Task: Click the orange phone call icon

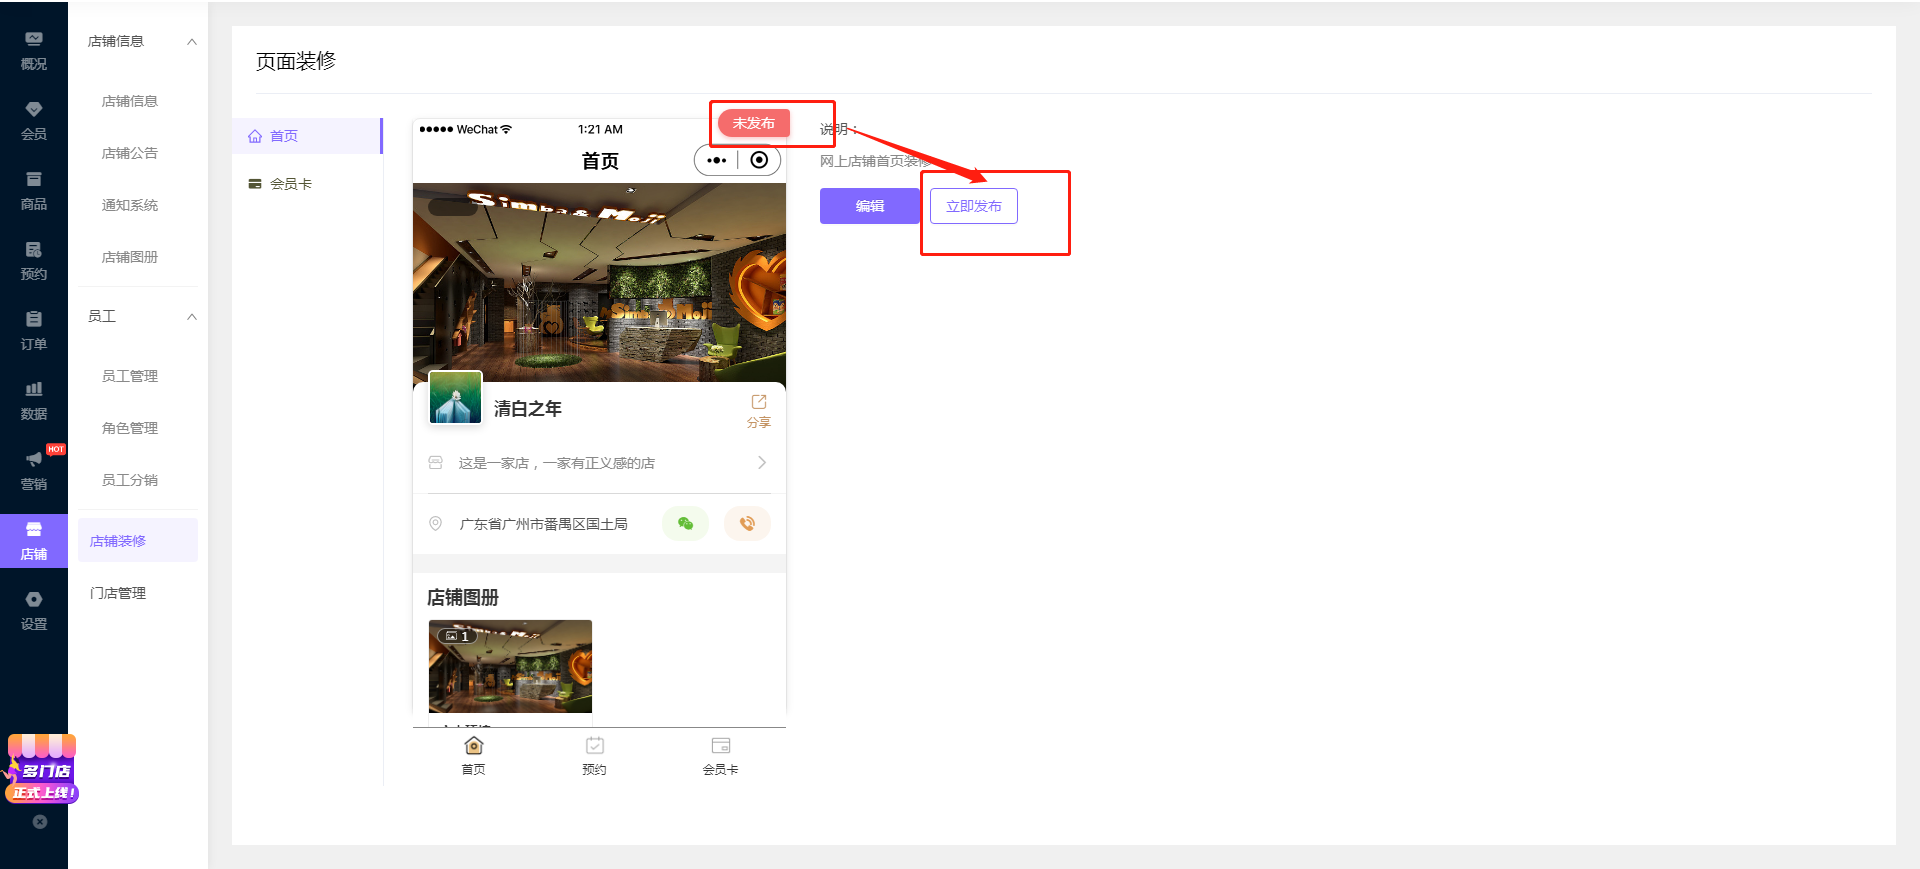Action: [747, 523]
